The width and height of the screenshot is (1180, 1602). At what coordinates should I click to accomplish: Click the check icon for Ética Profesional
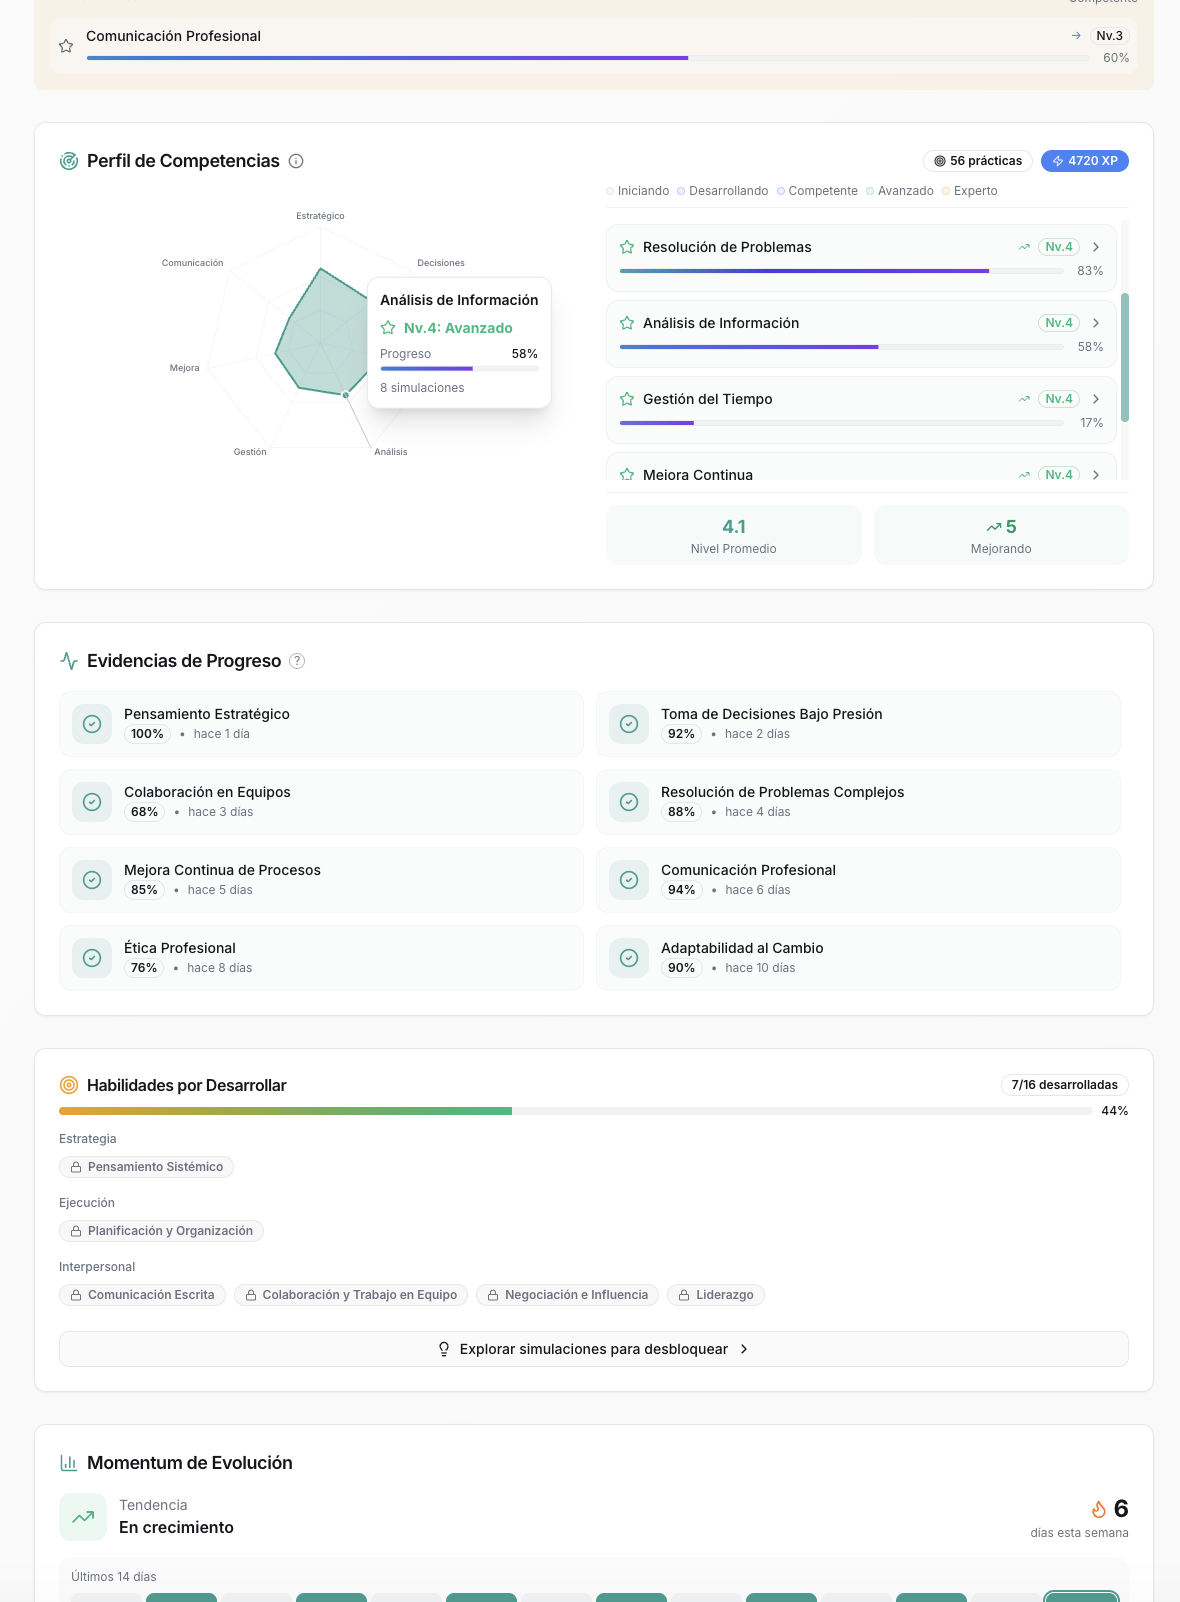tap(92, 958)
